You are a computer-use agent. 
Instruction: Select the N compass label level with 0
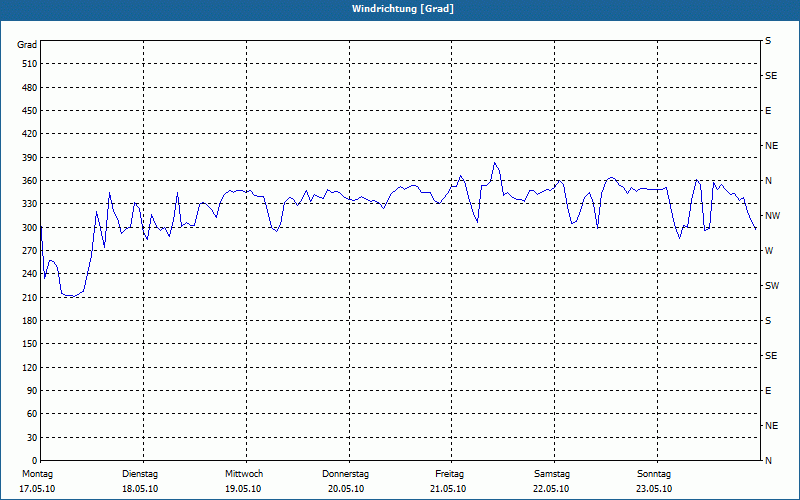tap(768, 461)
